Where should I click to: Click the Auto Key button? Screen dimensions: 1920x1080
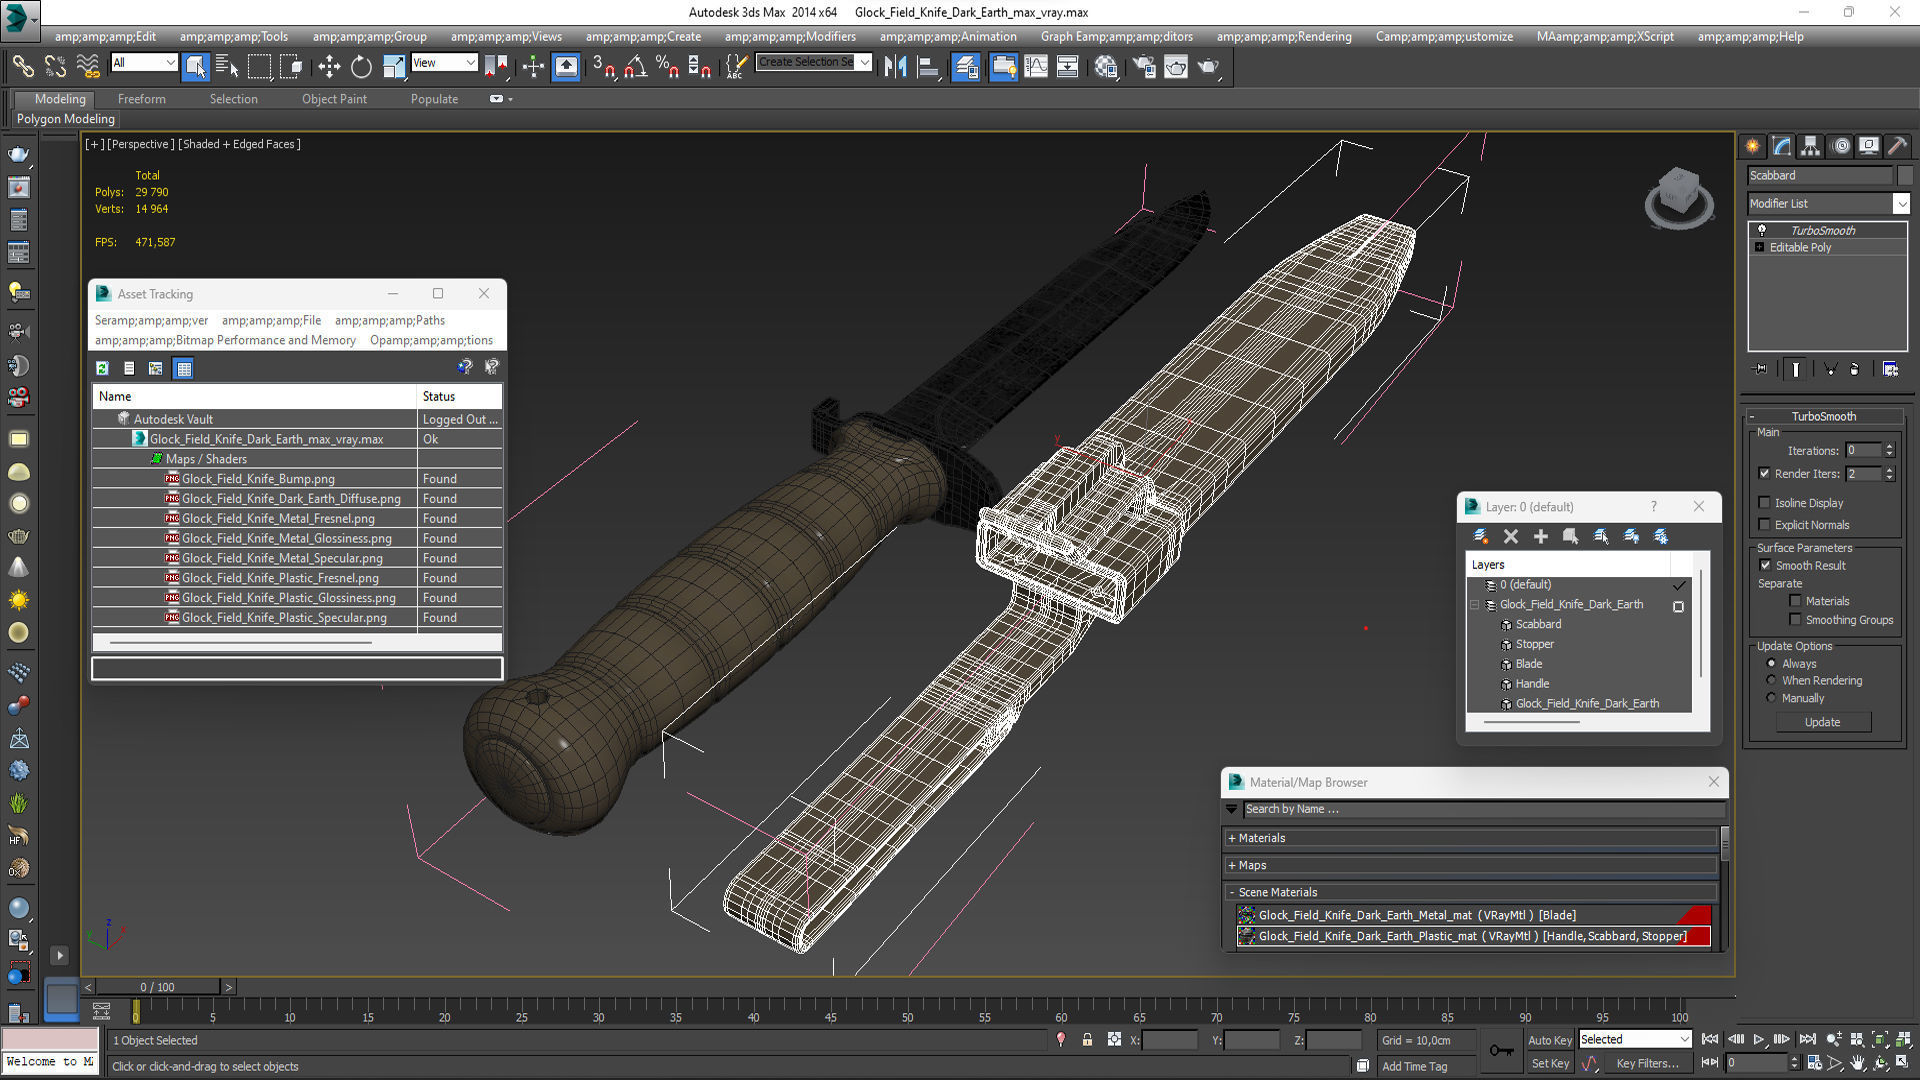pyautogui.click(x=1549, y=1040)
